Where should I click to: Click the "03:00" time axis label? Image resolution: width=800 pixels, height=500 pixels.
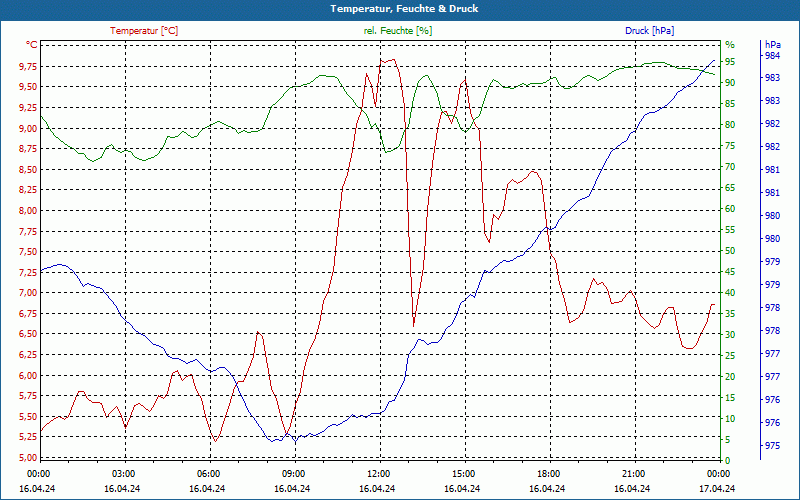122,473
